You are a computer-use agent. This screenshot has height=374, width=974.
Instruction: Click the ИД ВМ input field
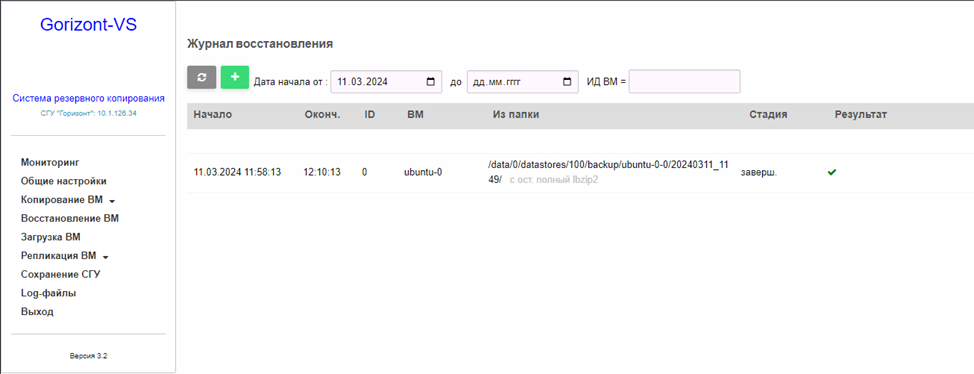click(685, 81)
